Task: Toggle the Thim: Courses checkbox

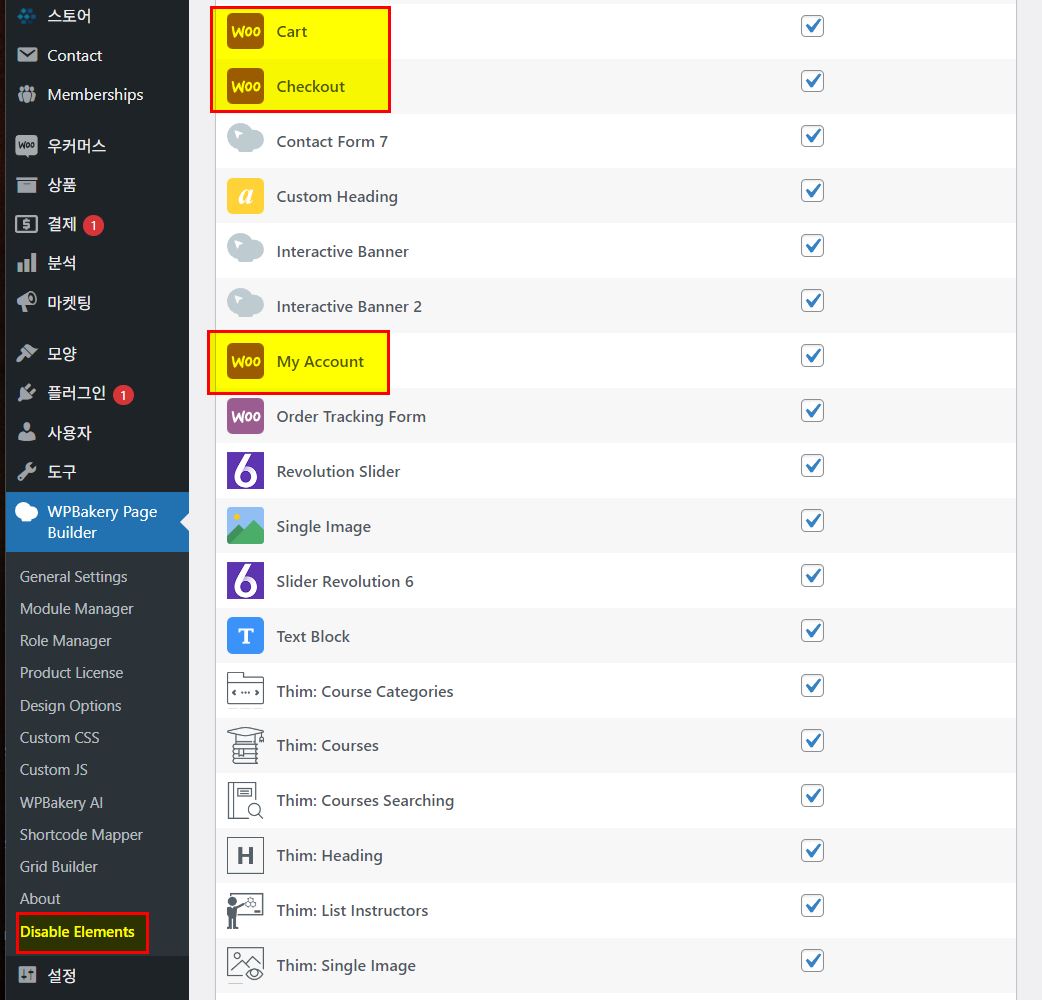Action: pyautogui.click(x=812, y=740)
